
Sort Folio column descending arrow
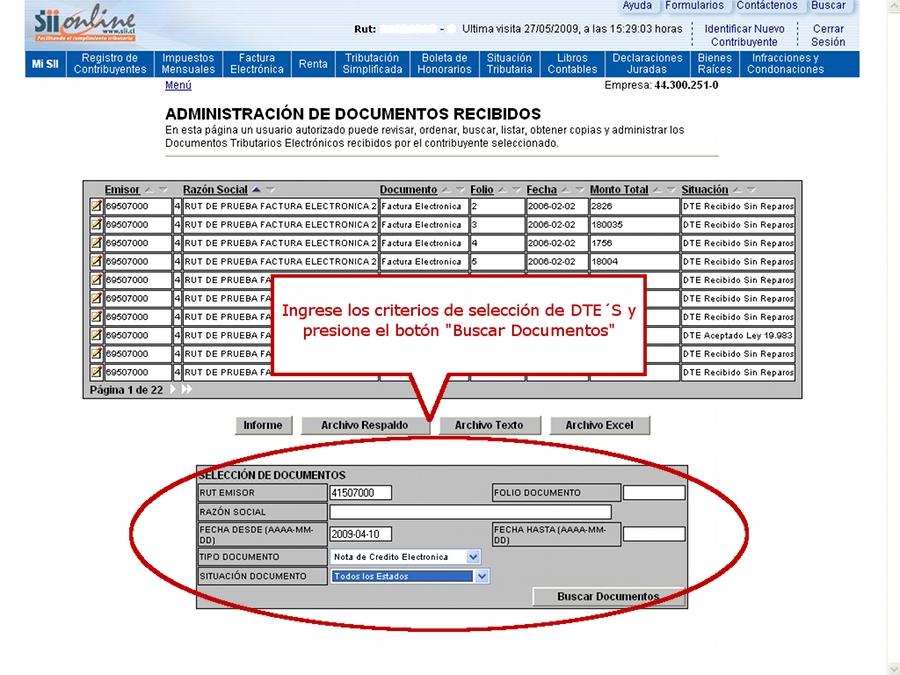pos(516,189)
